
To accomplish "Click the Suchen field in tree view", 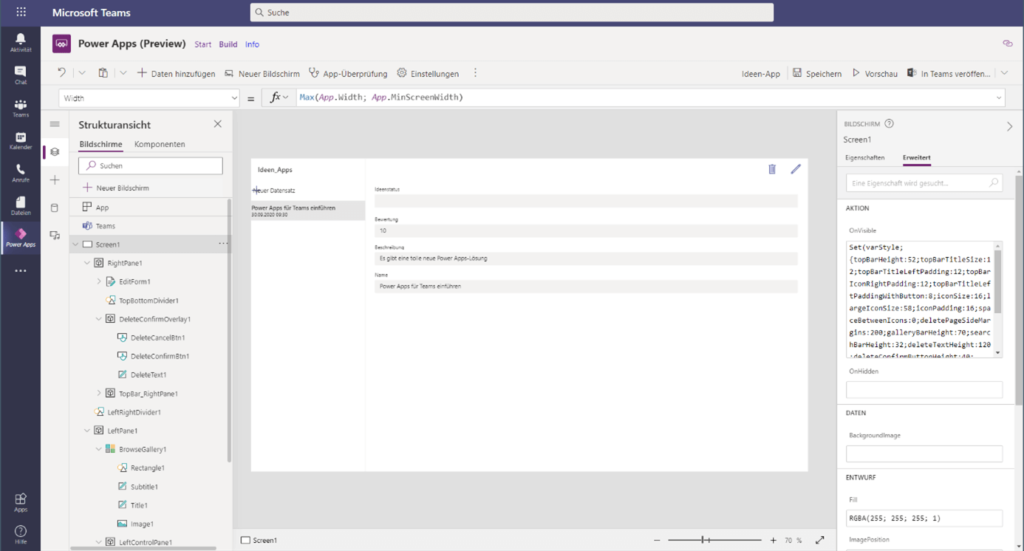I will [150, 166].
